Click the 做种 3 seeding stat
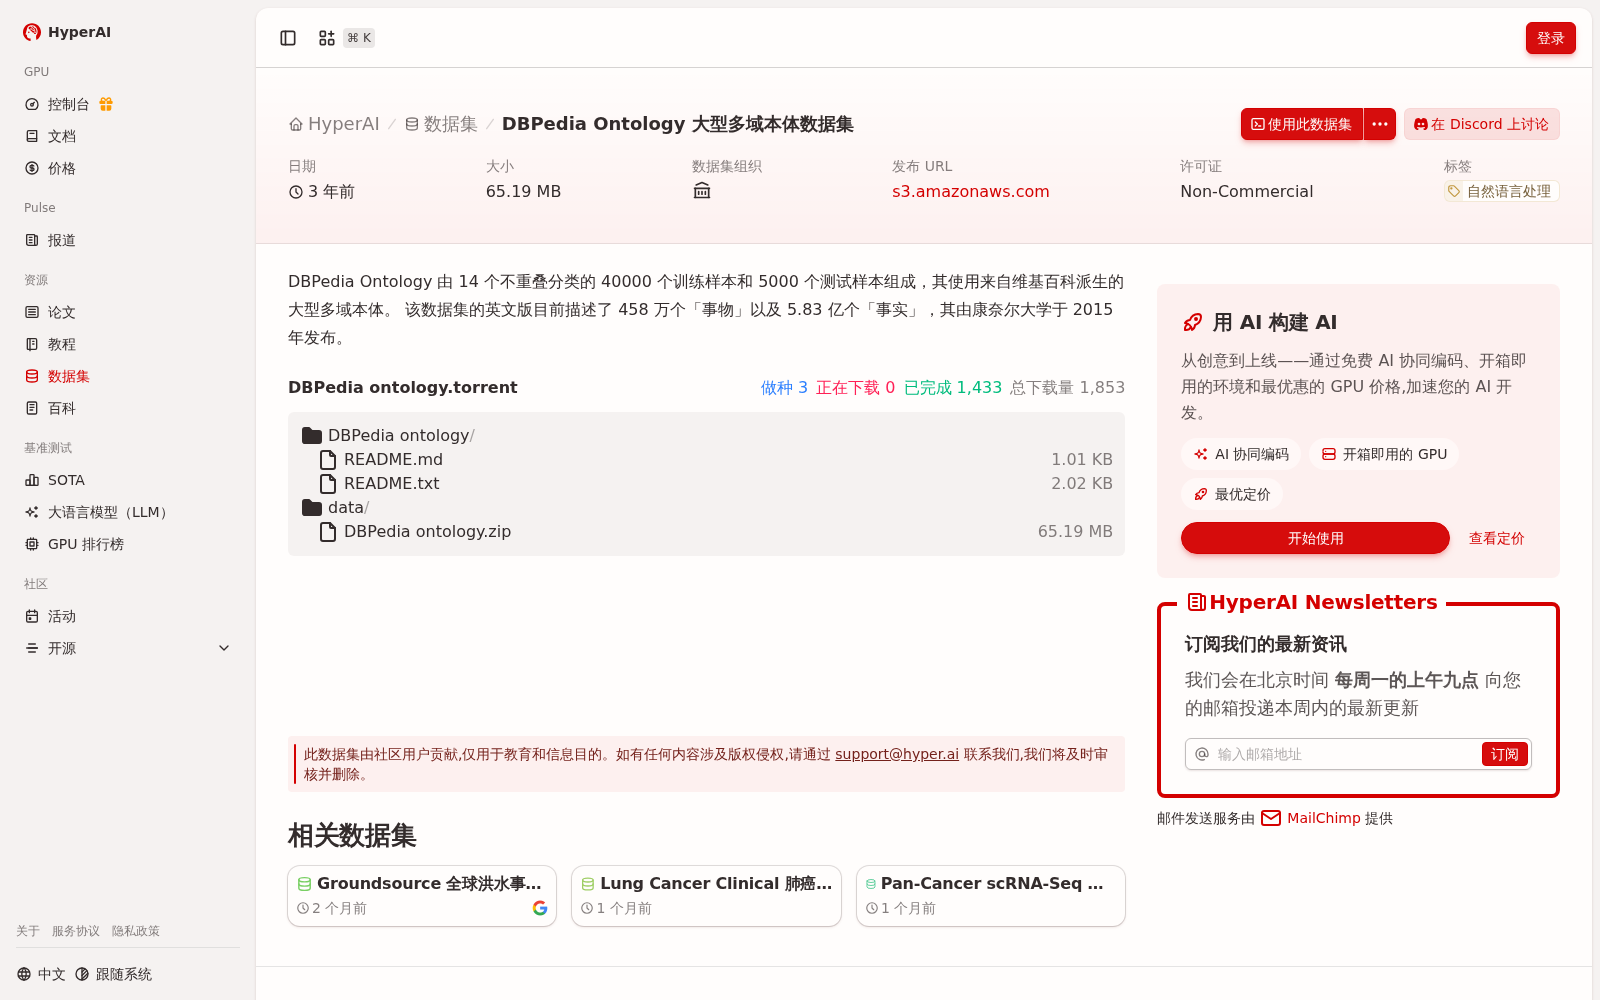The height and width of the screenshot is (1000, 1600). (x=784, y=387)
